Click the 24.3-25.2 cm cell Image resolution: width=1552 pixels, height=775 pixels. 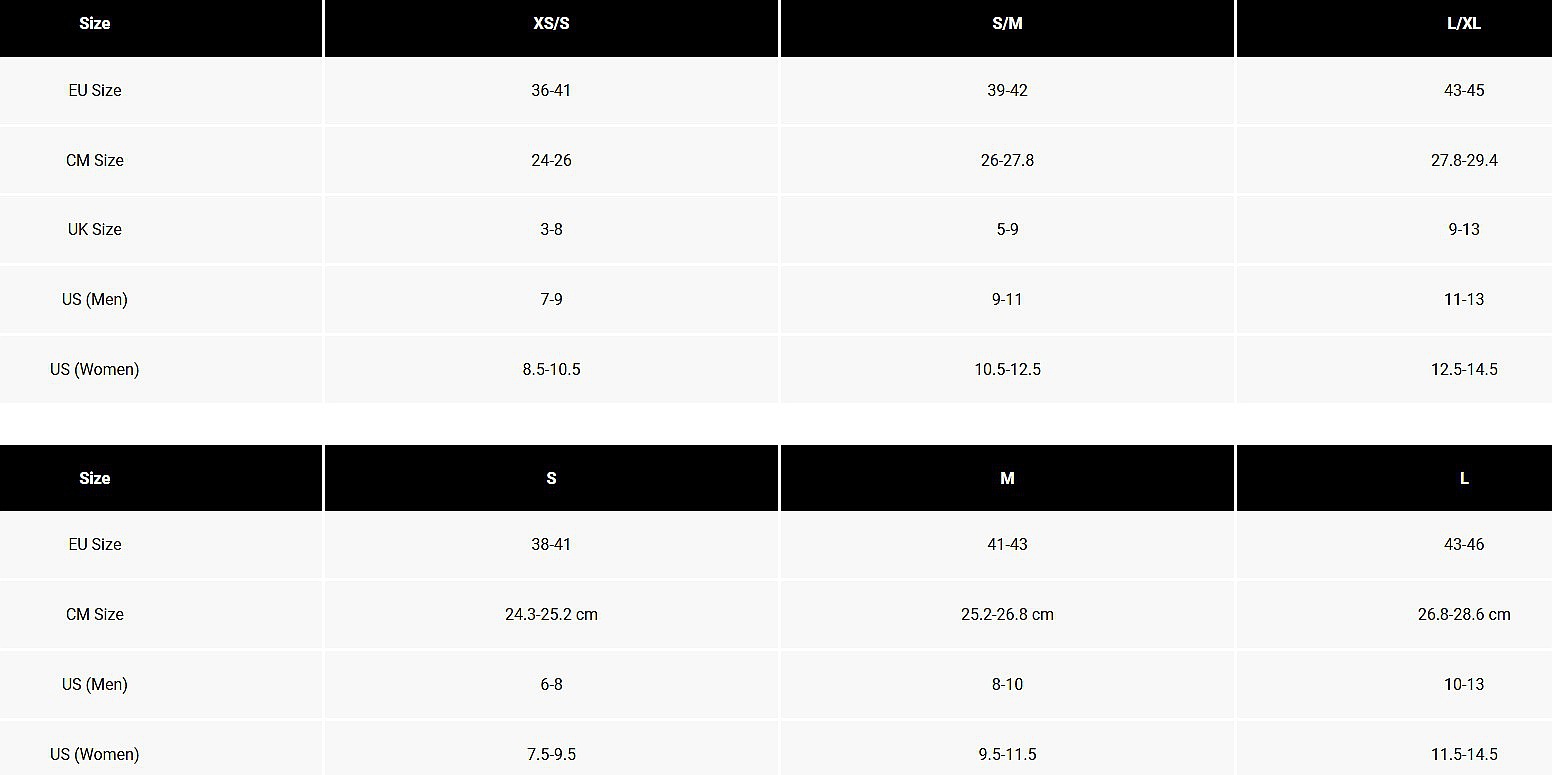point(551,614)
